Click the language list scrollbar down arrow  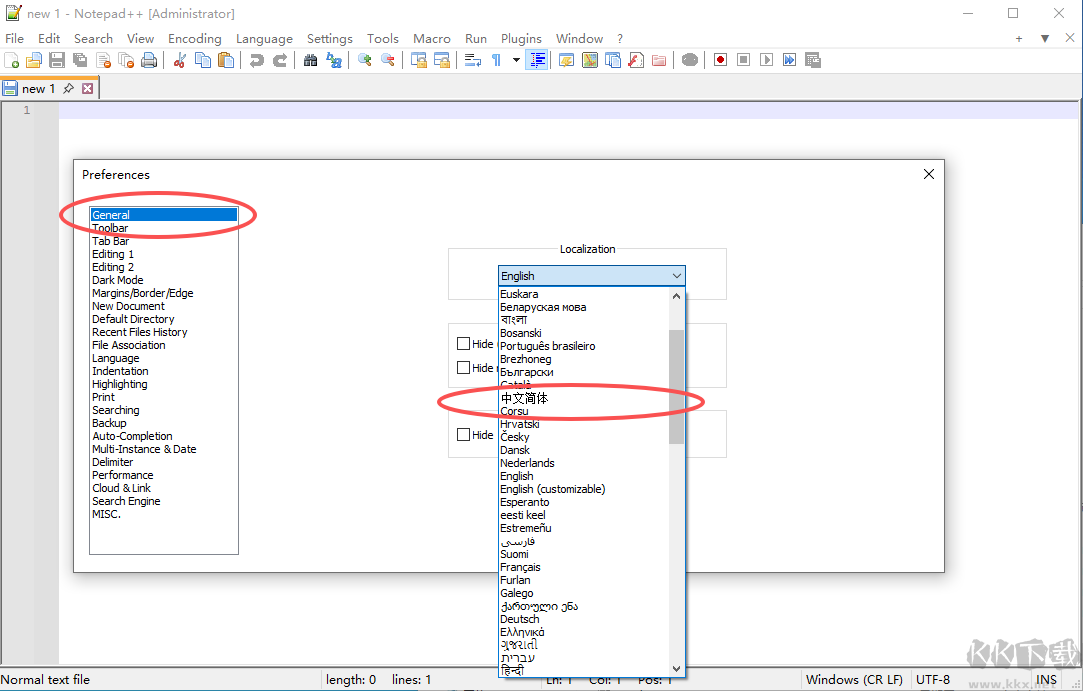677,668
